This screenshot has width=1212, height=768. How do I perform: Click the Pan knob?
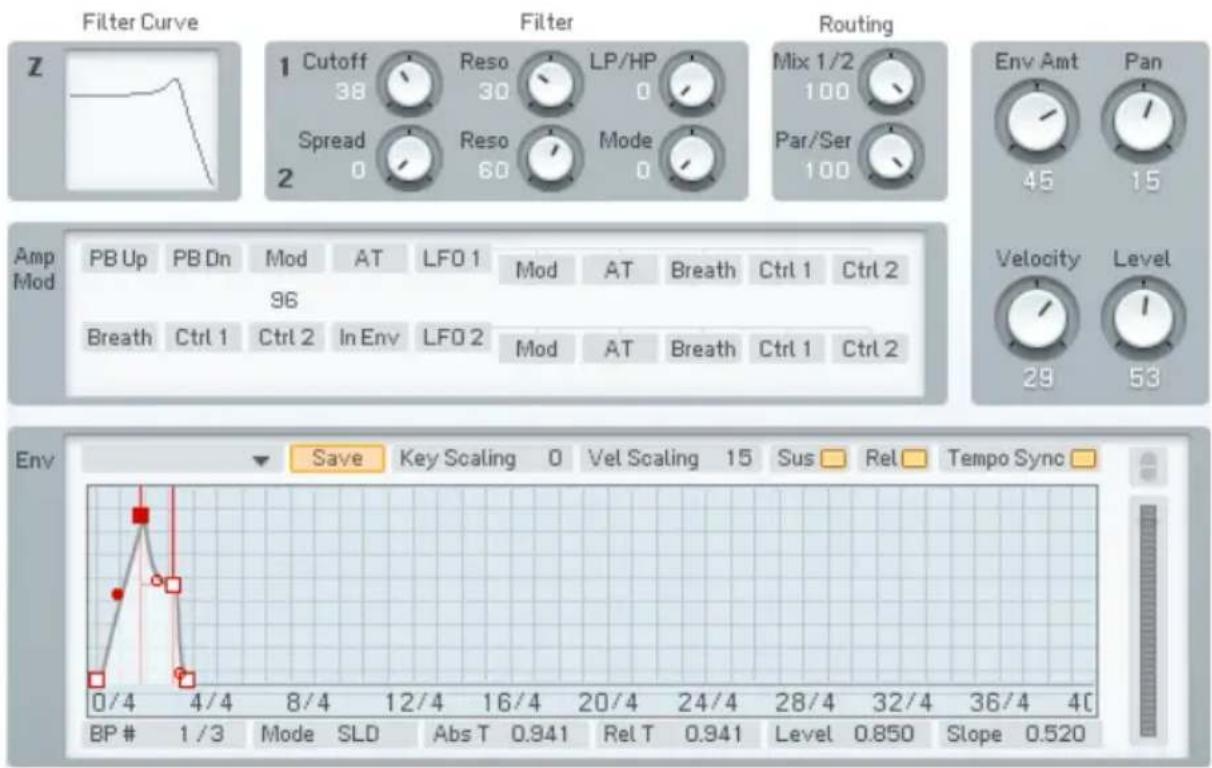(1144, 120)
